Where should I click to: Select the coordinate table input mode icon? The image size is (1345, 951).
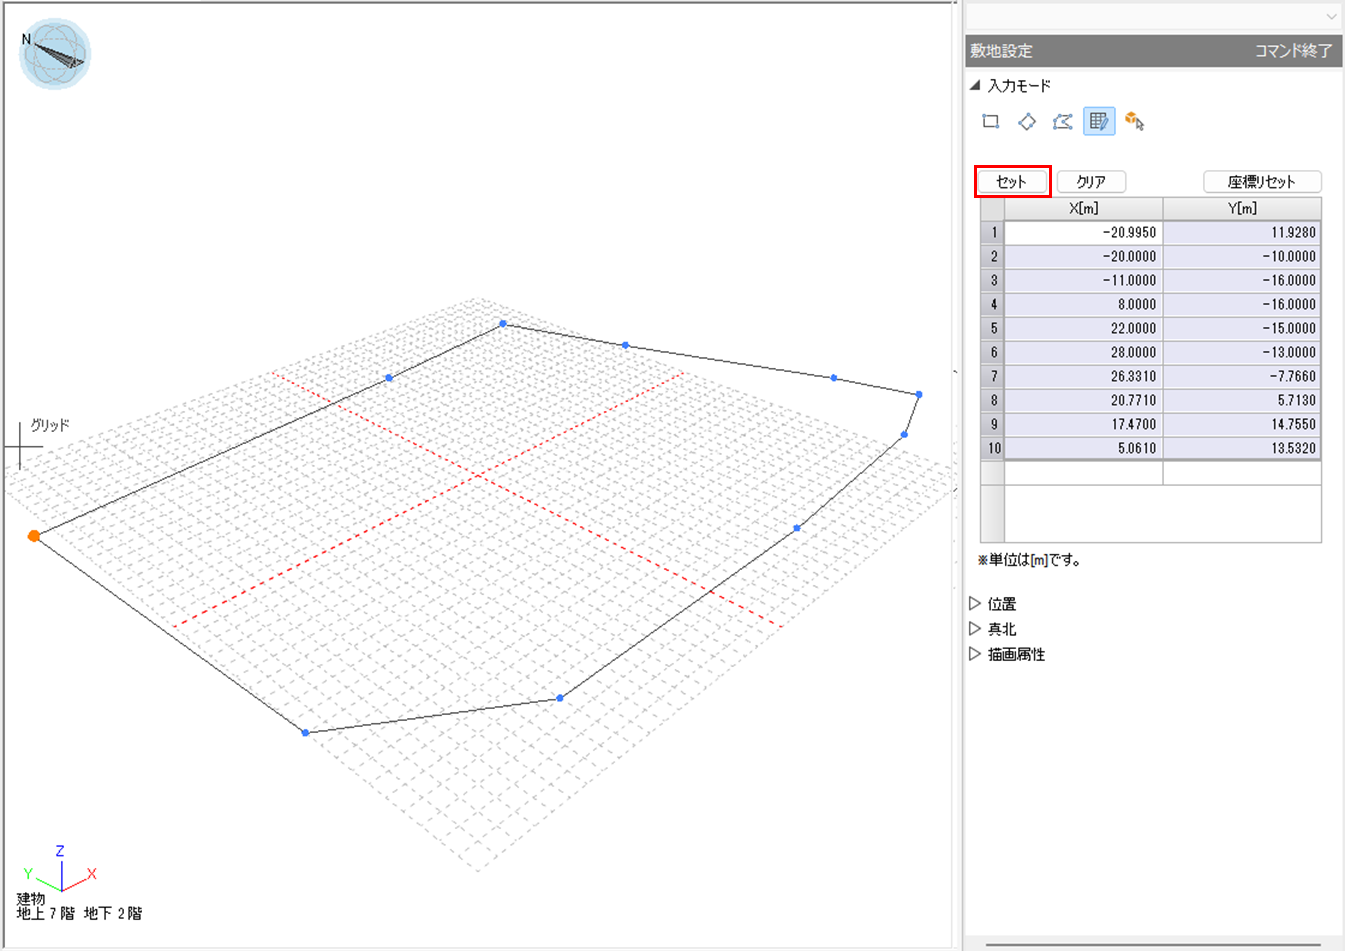[1098, 122]
